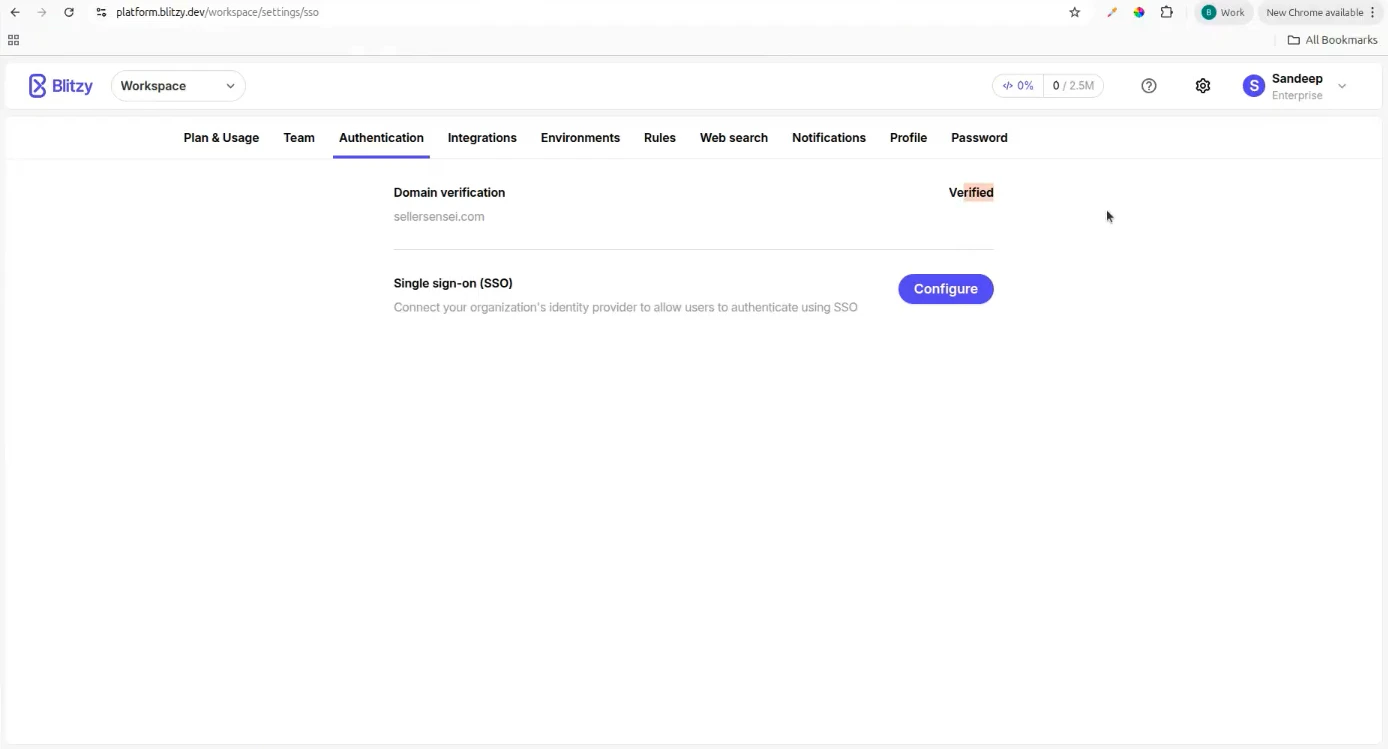
Task: Open the Web search tab
Action: pyautogui.click(x=734, y=138)
